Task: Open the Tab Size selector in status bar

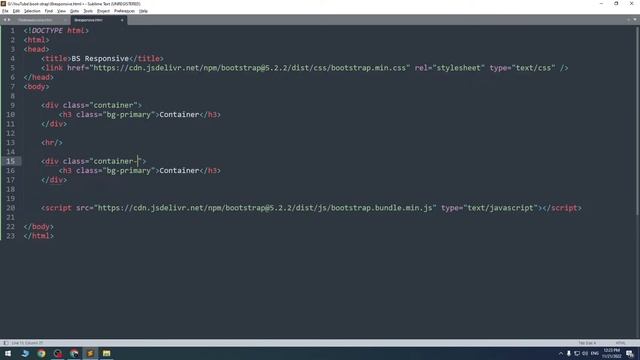Action: tap(587, 343)
